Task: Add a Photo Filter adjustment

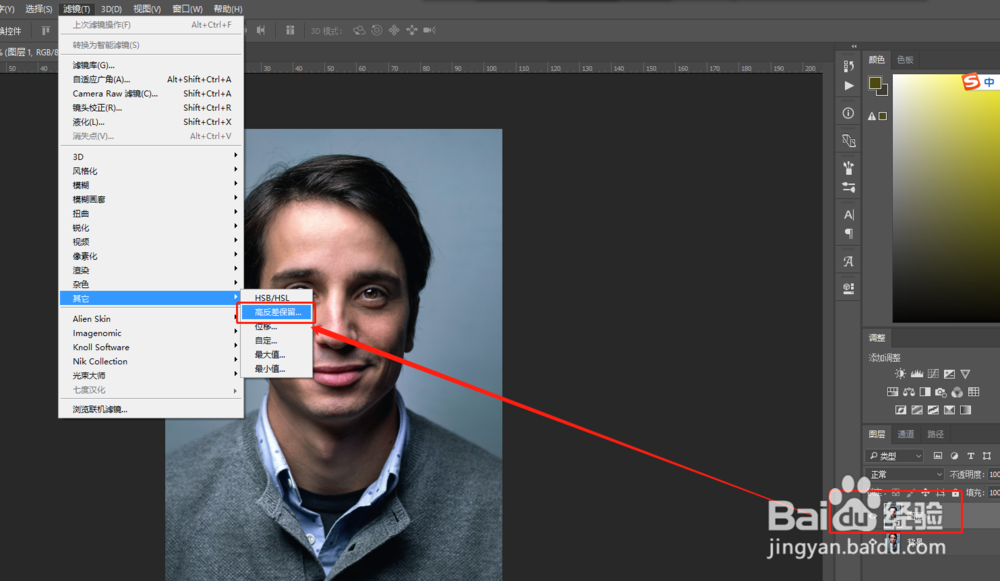Action: [x=941, y=392]
